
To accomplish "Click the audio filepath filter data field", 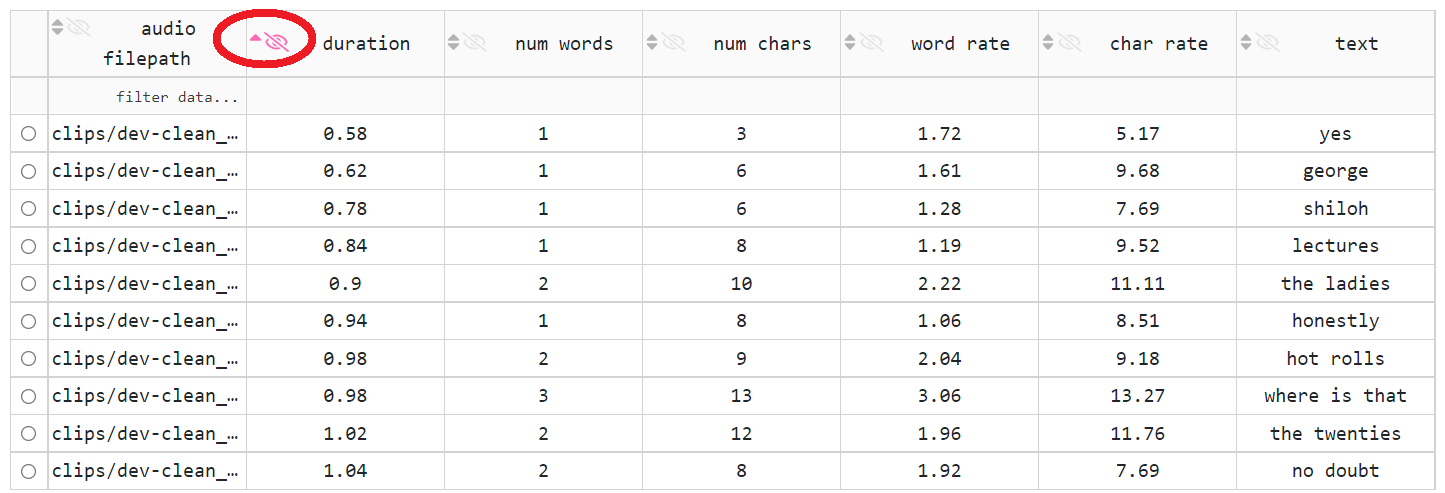I will click(147, 97).
